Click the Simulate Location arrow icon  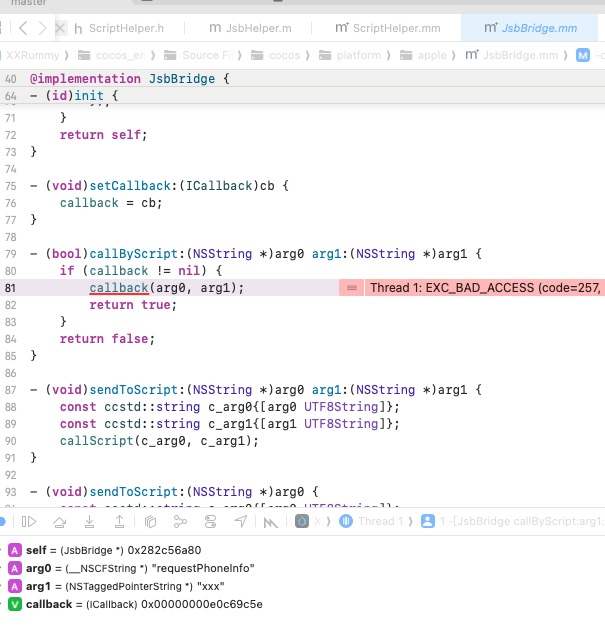click(241, 522)
